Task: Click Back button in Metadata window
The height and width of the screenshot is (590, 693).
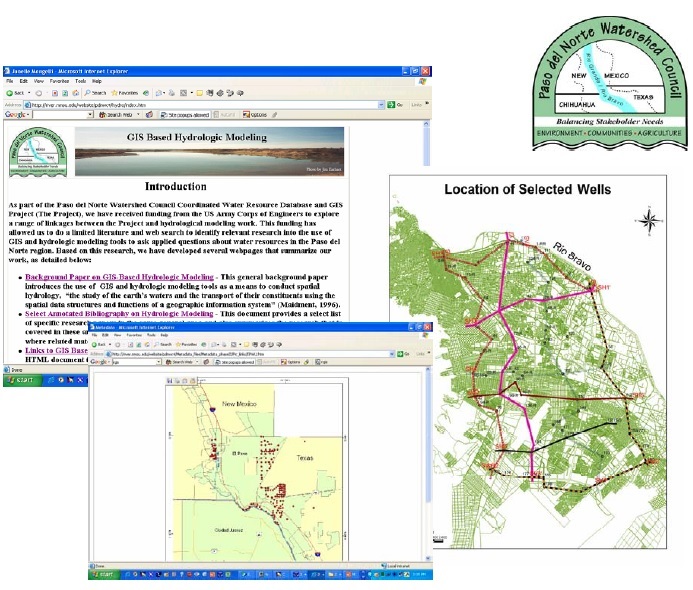Action: [99, 344]
